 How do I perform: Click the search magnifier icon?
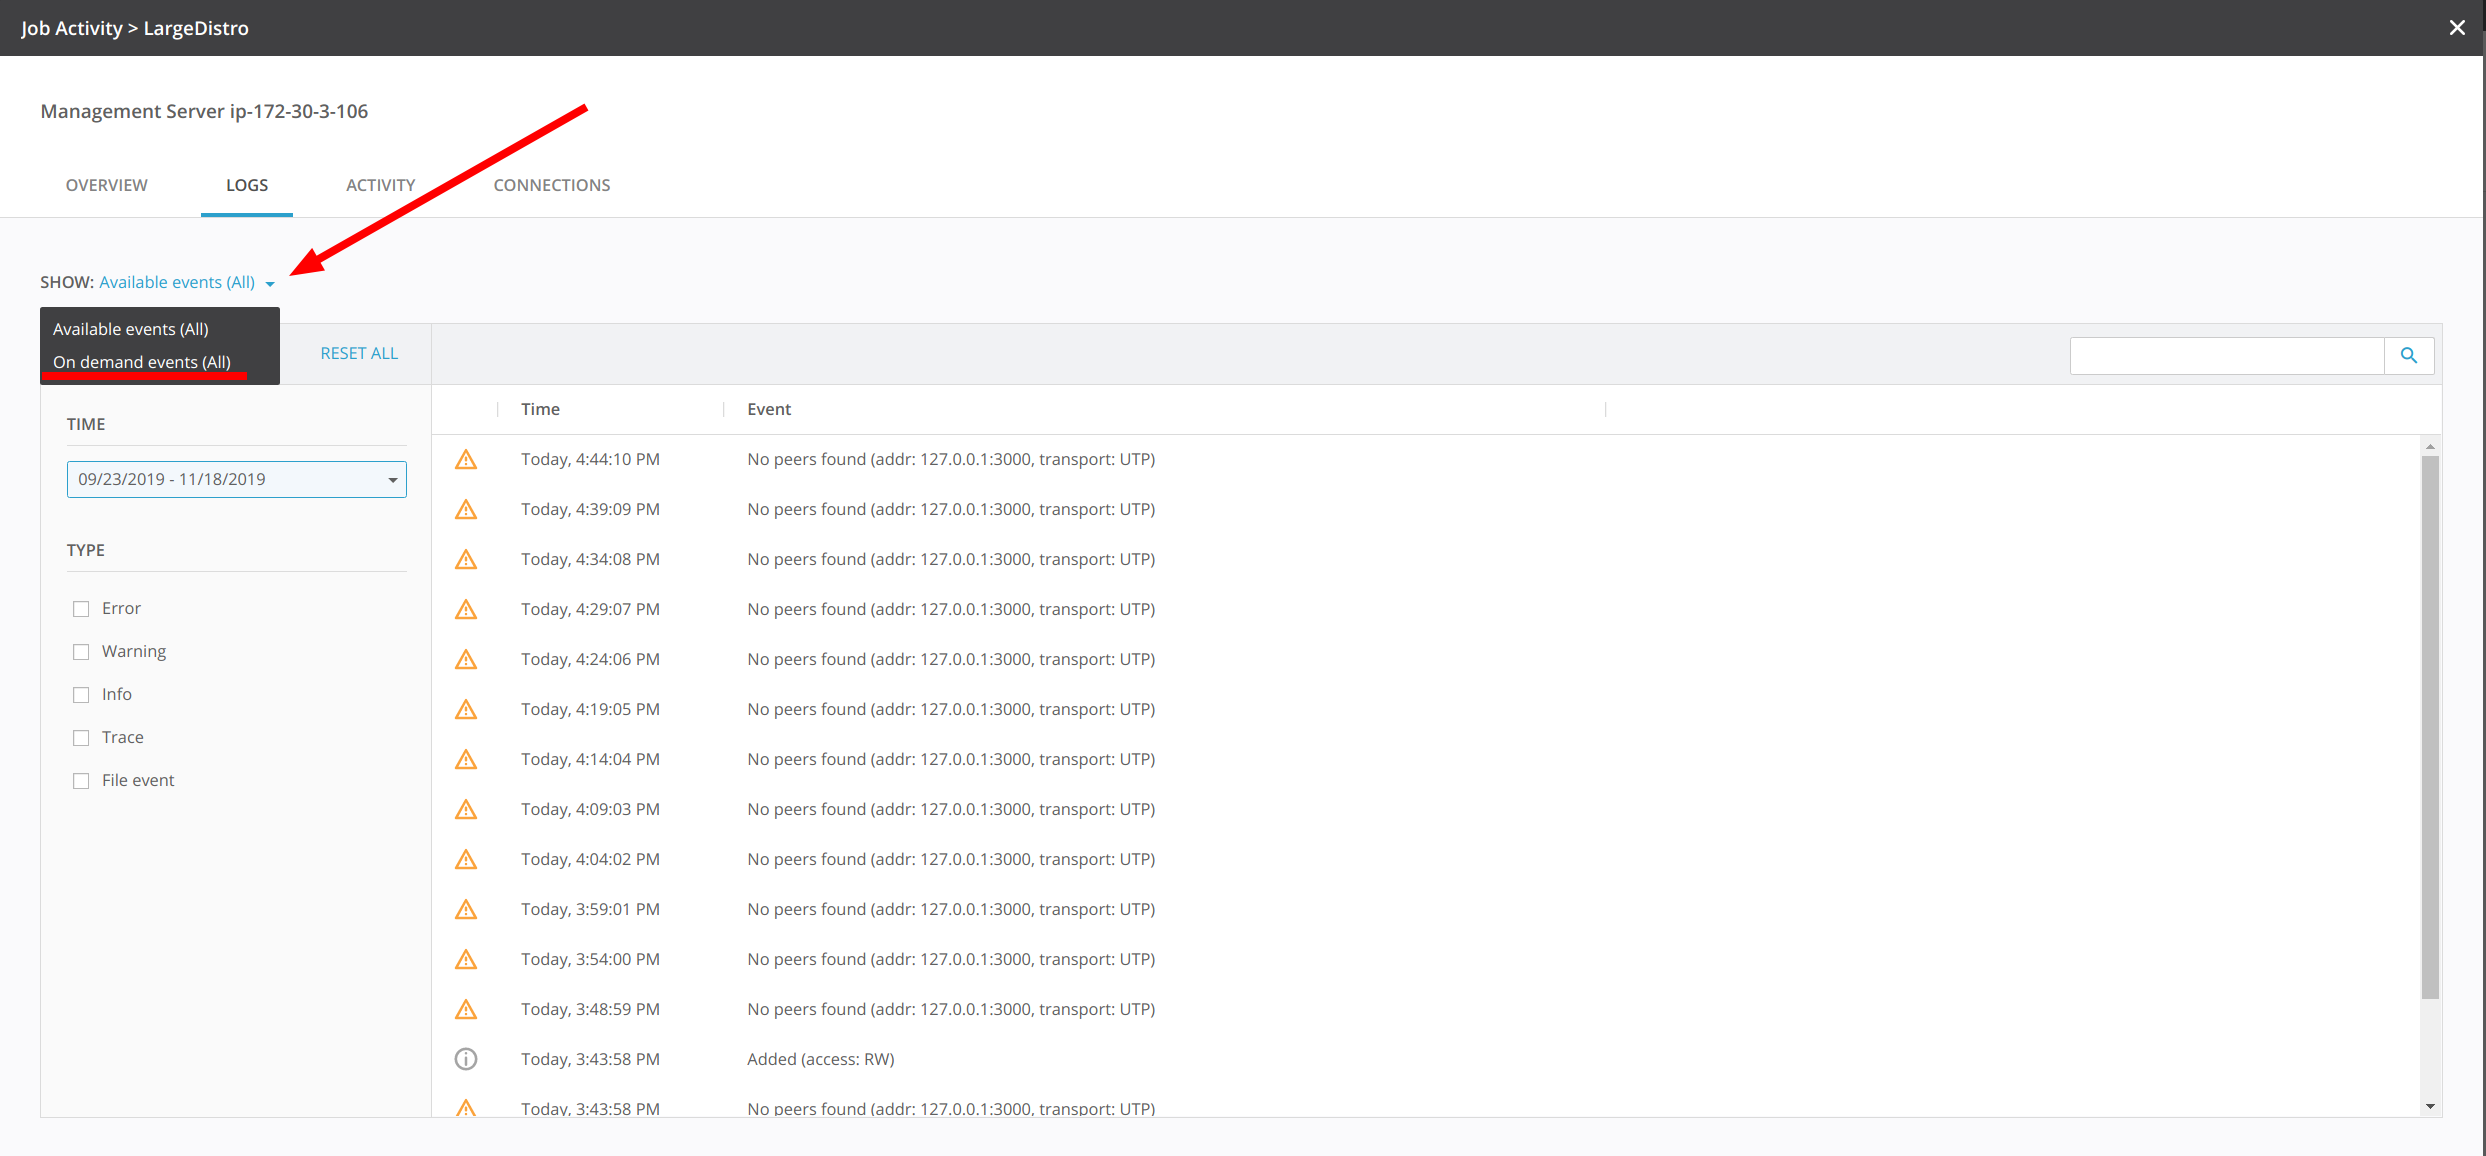(2408, 355)
